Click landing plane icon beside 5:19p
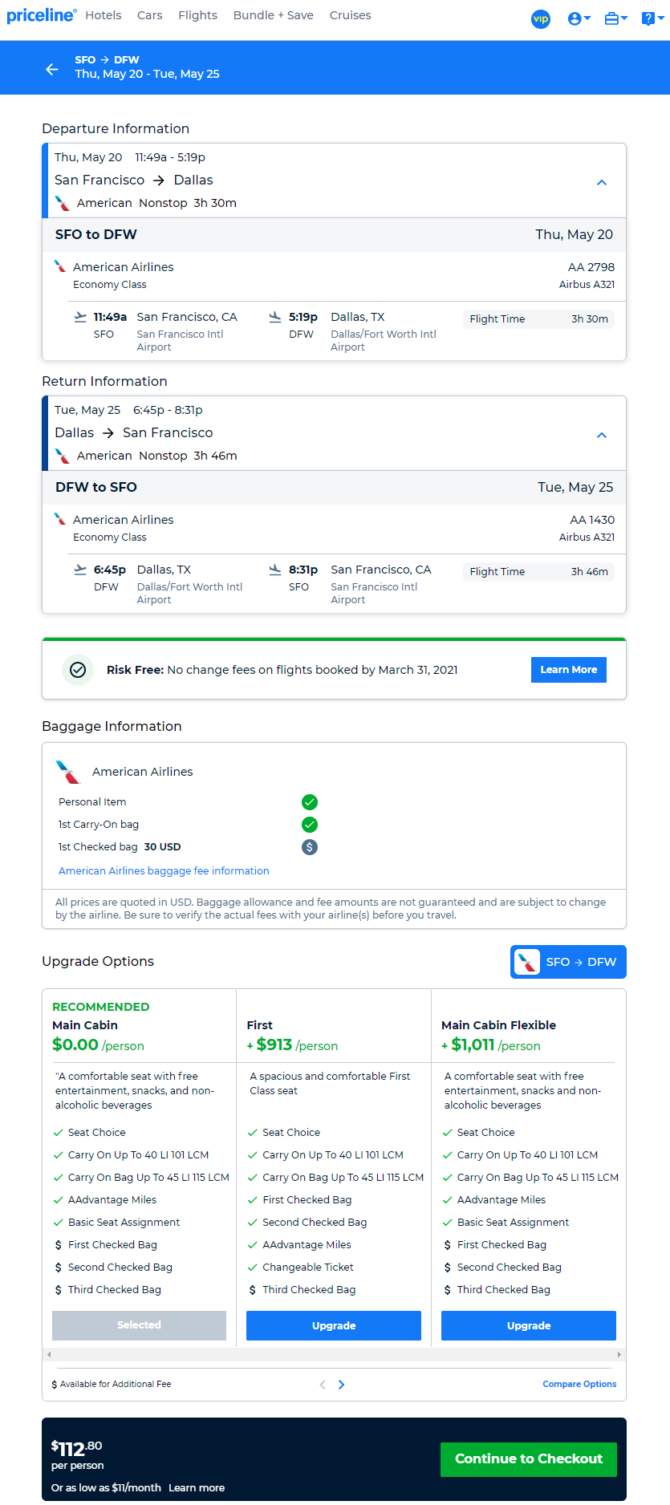The height and width of the screenshot is (1505, 670). point(276,317)
